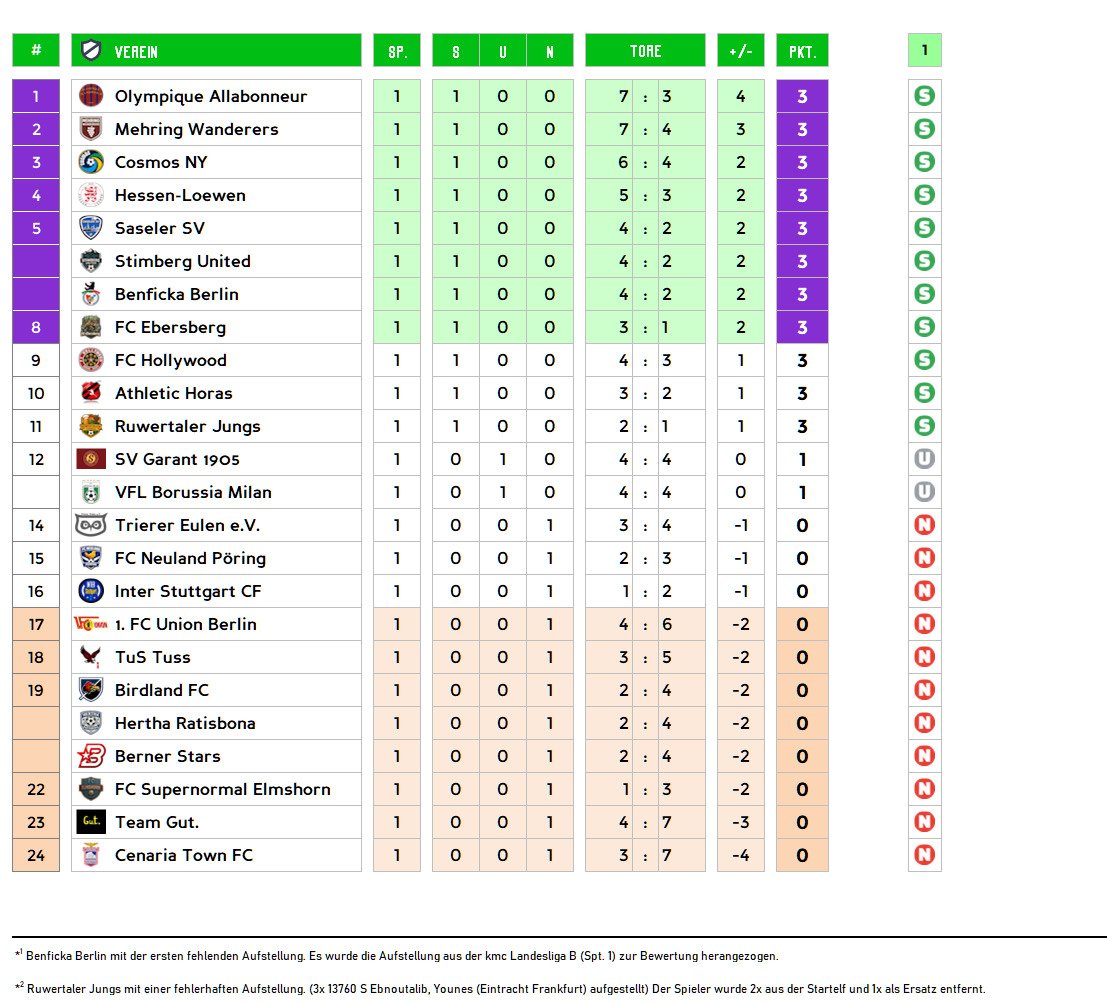The width and height of the screenshot is (1107, 1004).
Task: Click the Trierer Eulen owl logo
Action: click(x=91, y=525)
